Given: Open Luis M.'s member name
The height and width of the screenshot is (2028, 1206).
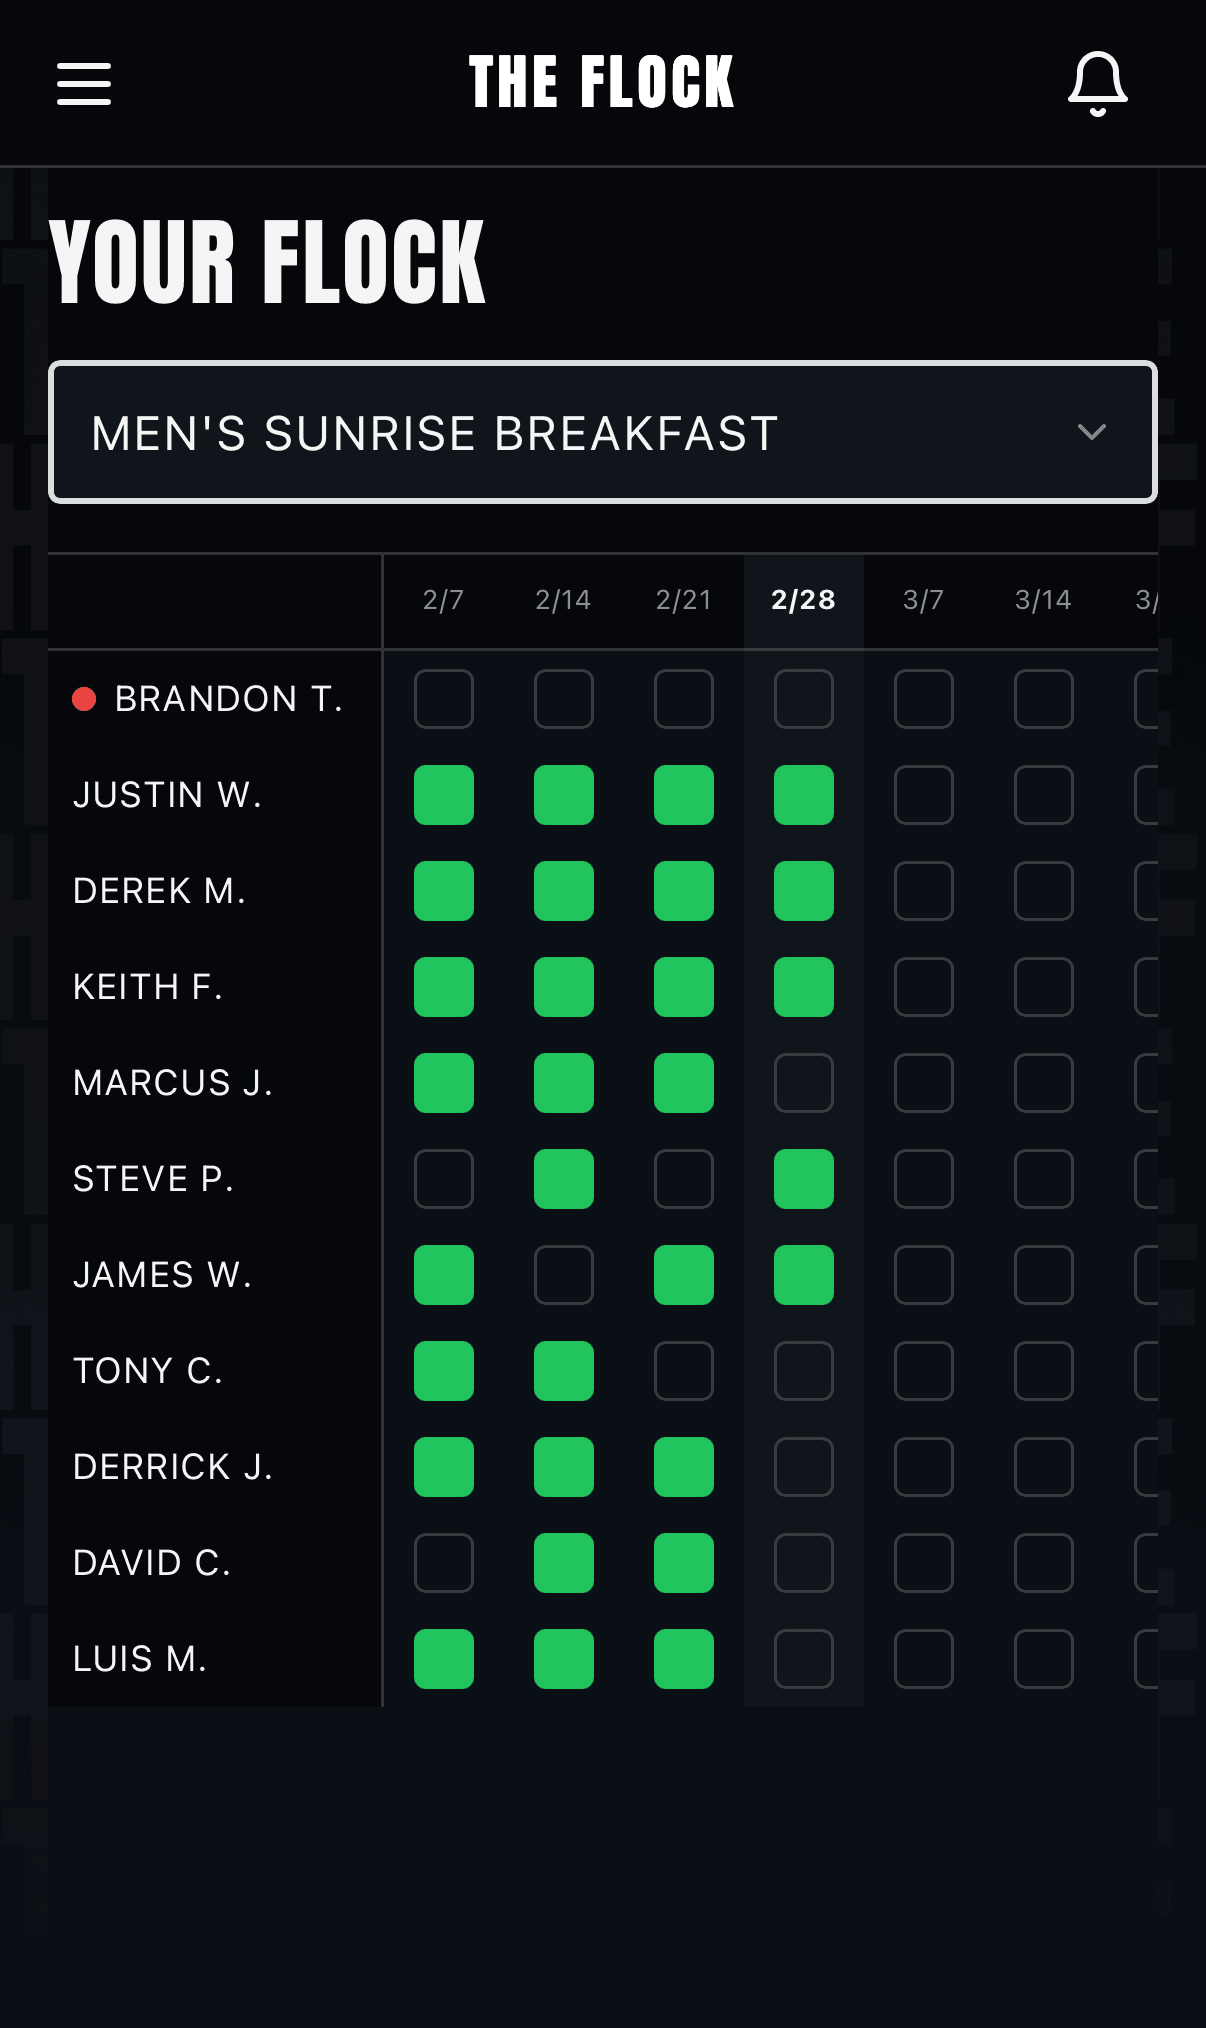Looking at the screenshot, I should click(x=140, y=1659).
